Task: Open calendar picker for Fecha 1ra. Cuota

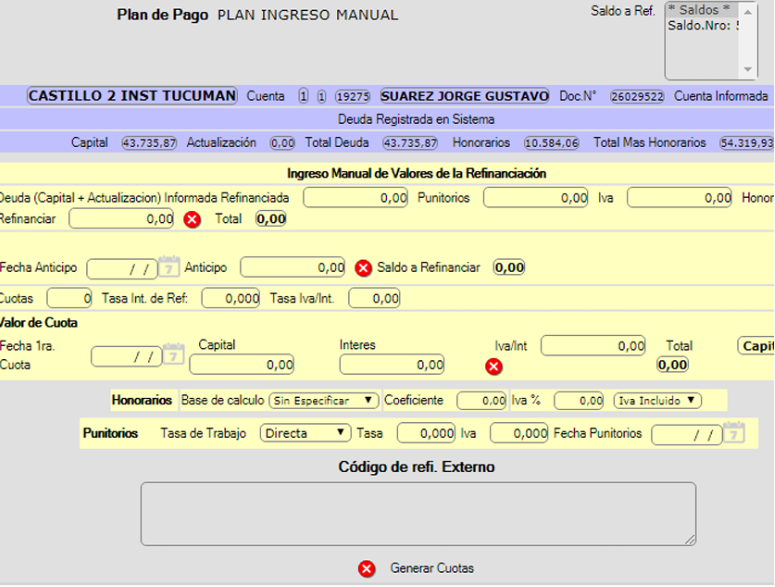Action: [x=174, y=356]
